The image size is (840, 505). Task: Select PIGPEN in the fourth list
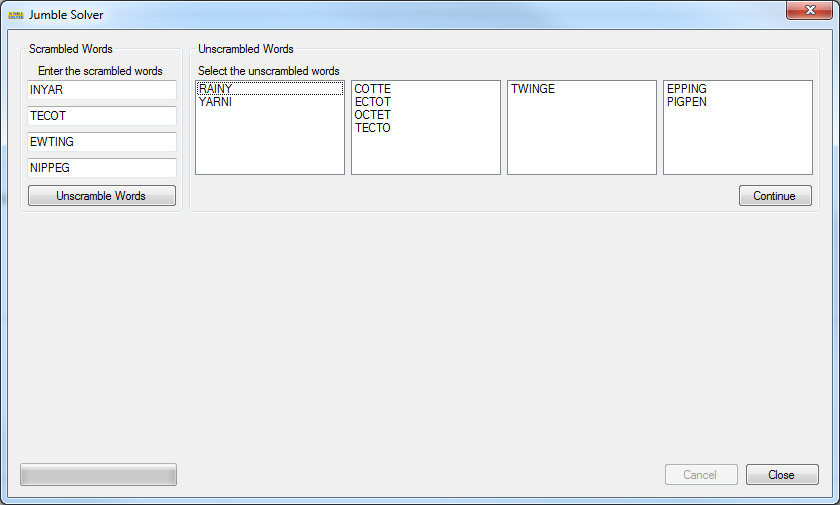click(687, 102)
